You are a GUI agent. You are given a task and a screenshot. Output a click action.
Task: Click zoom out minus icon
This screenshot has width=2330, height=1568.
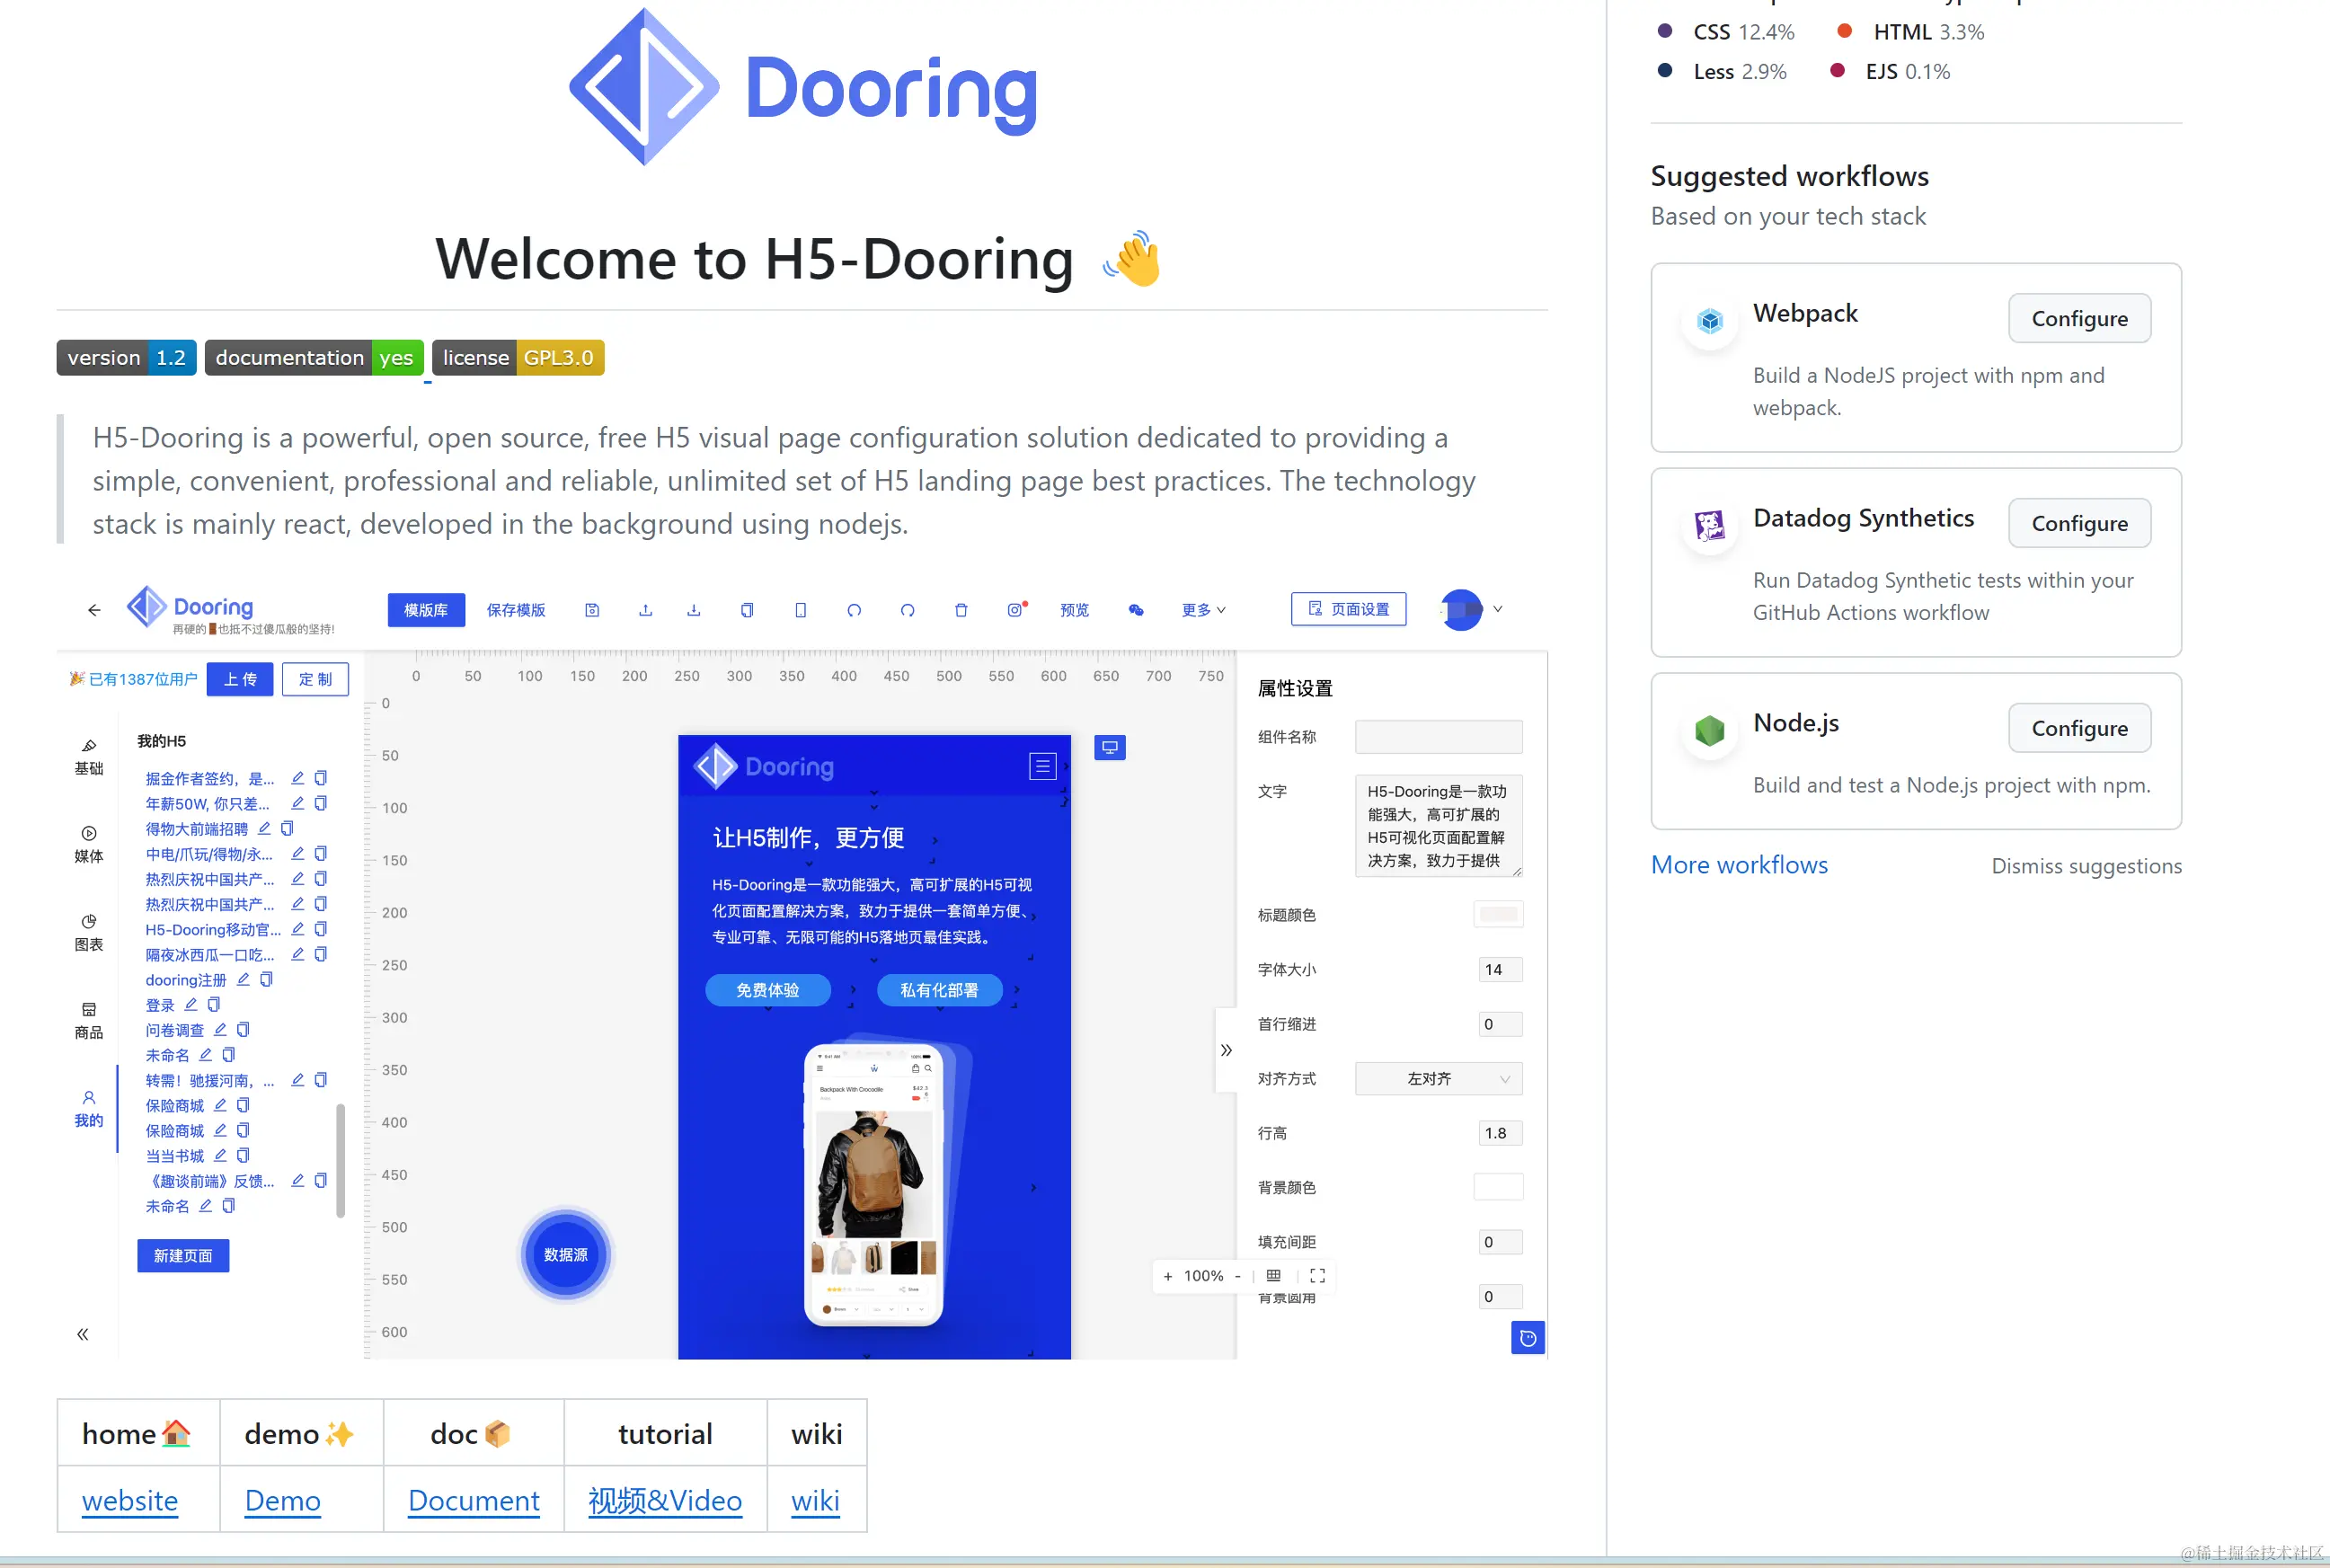point(1238,1276)
